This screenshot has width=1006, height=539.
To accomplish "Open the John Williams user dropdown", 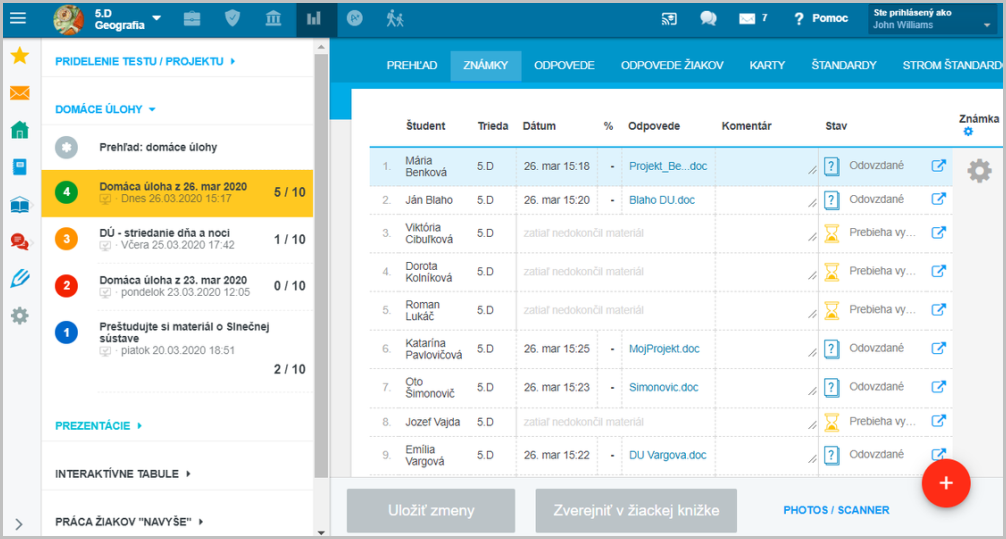I will point(932,19).
